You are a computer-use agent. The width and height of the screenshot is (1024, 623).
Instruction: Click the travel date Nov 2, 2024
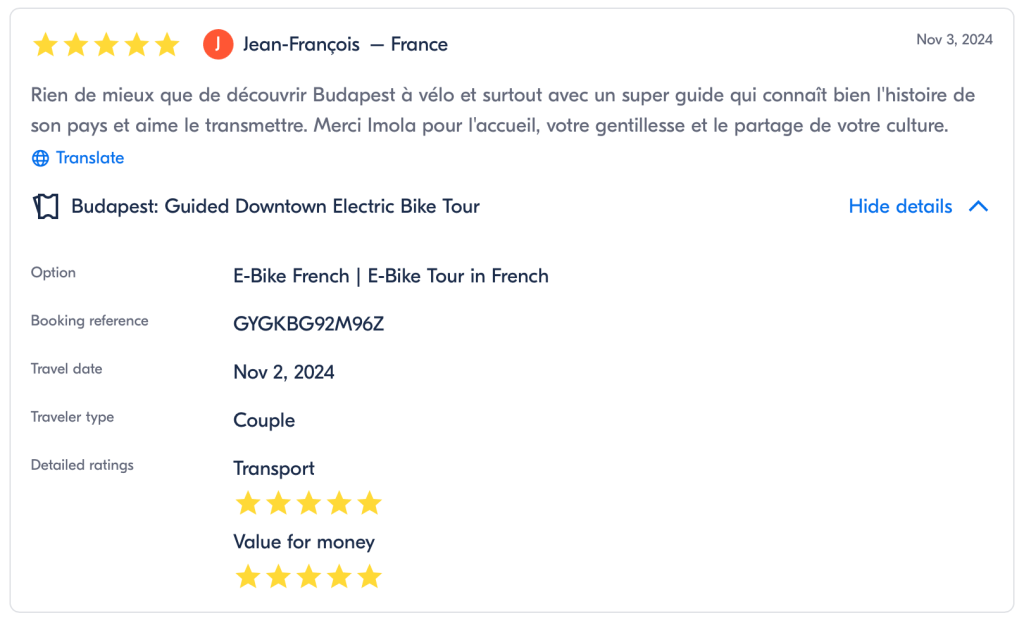[283, 372]
